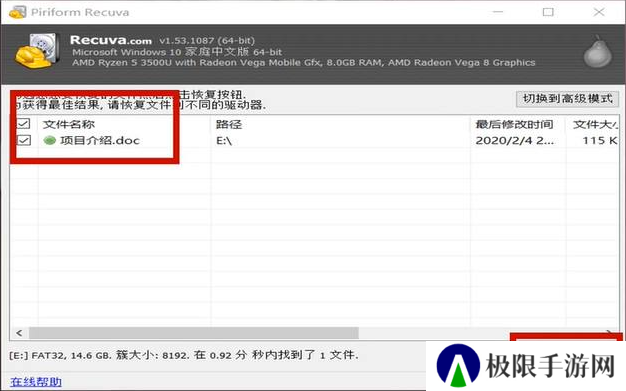Click the 115 K file size cell
Image resolution: width=626 pixels, height=391 pixels.
tap(600, 141)
